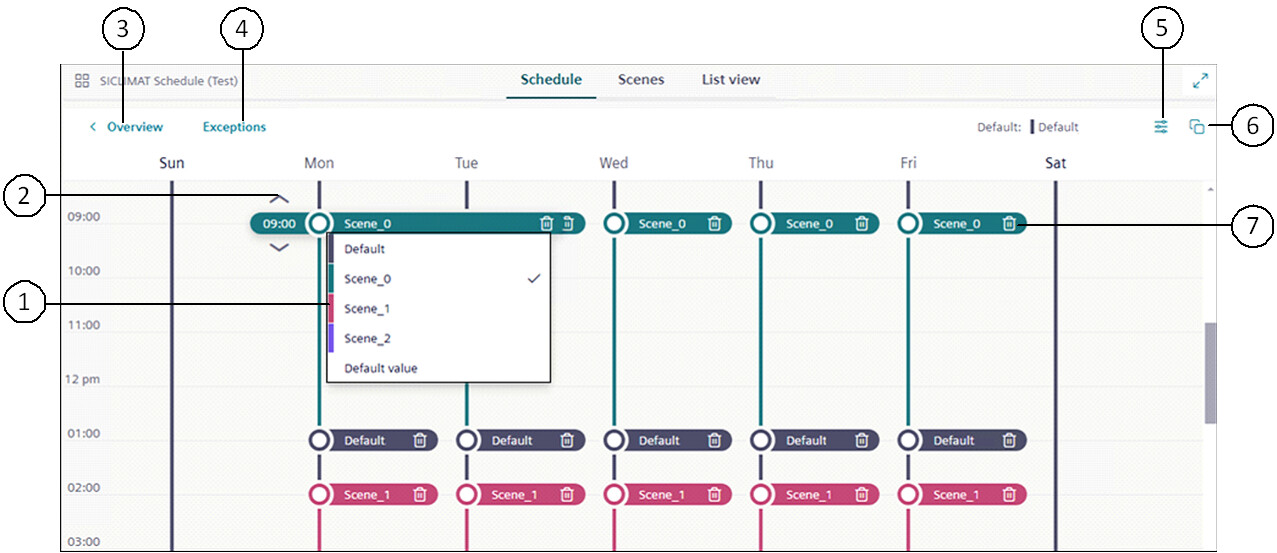The image size is (1277, 553).
Task: Click the expand fullscreen arrows icon
Action: (1200, 81)
